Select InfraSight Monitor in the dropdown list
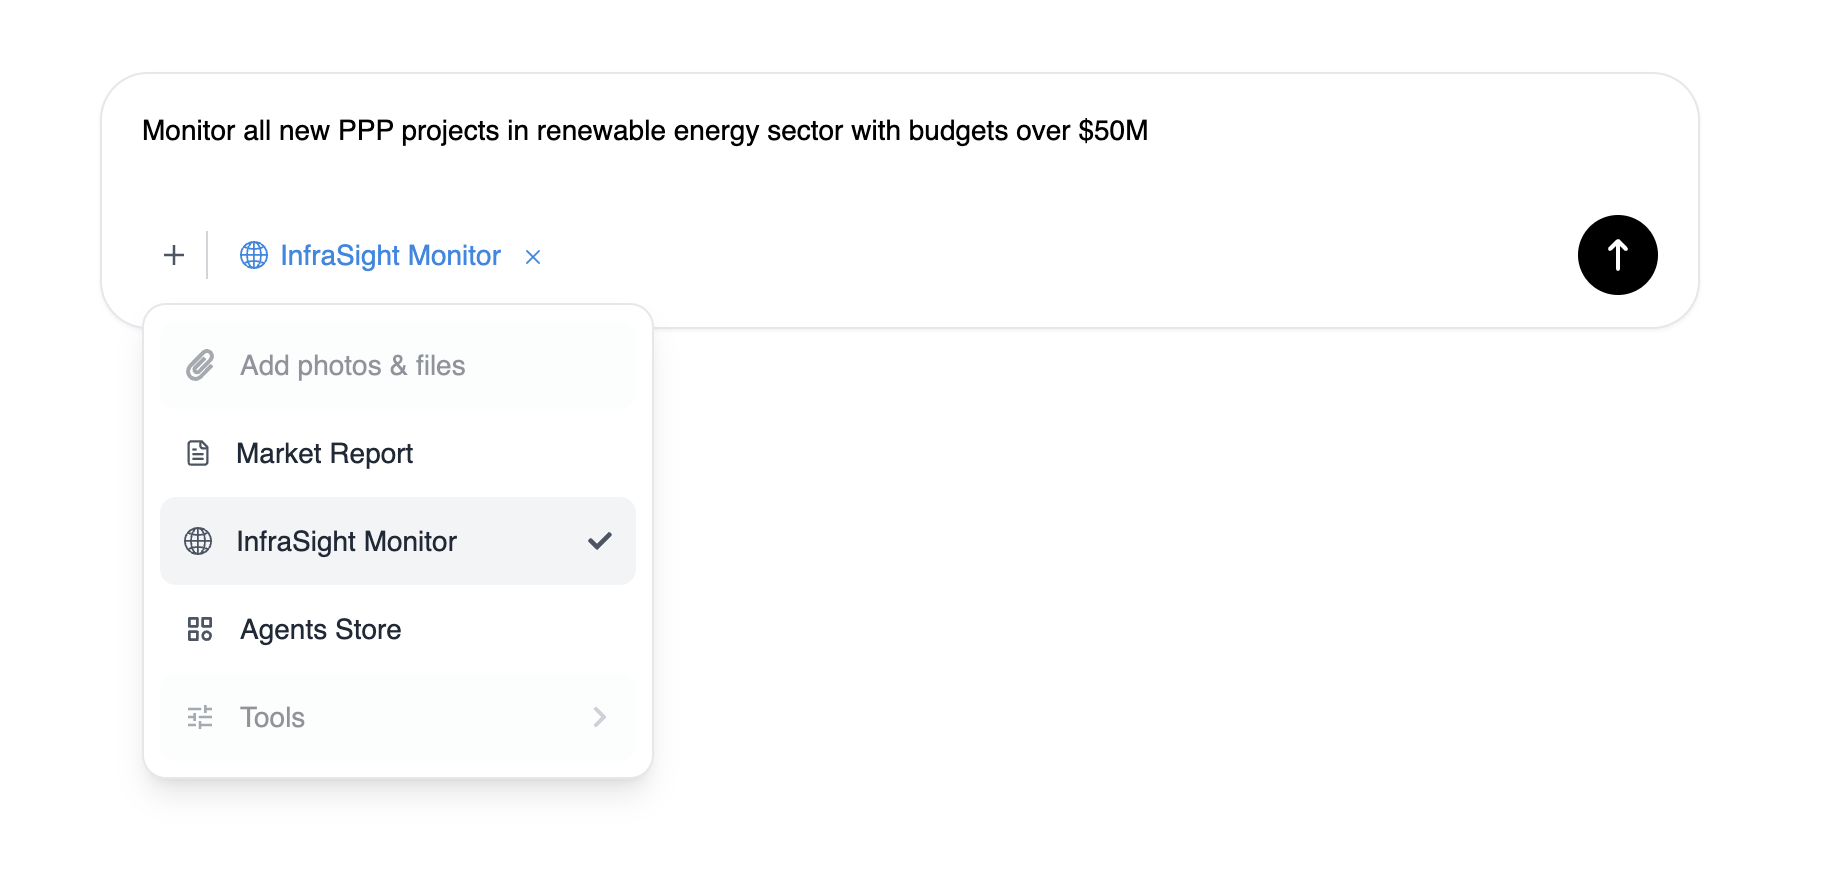The width and height of the screenshot is (1844, 888). click(x=398, y=541)
